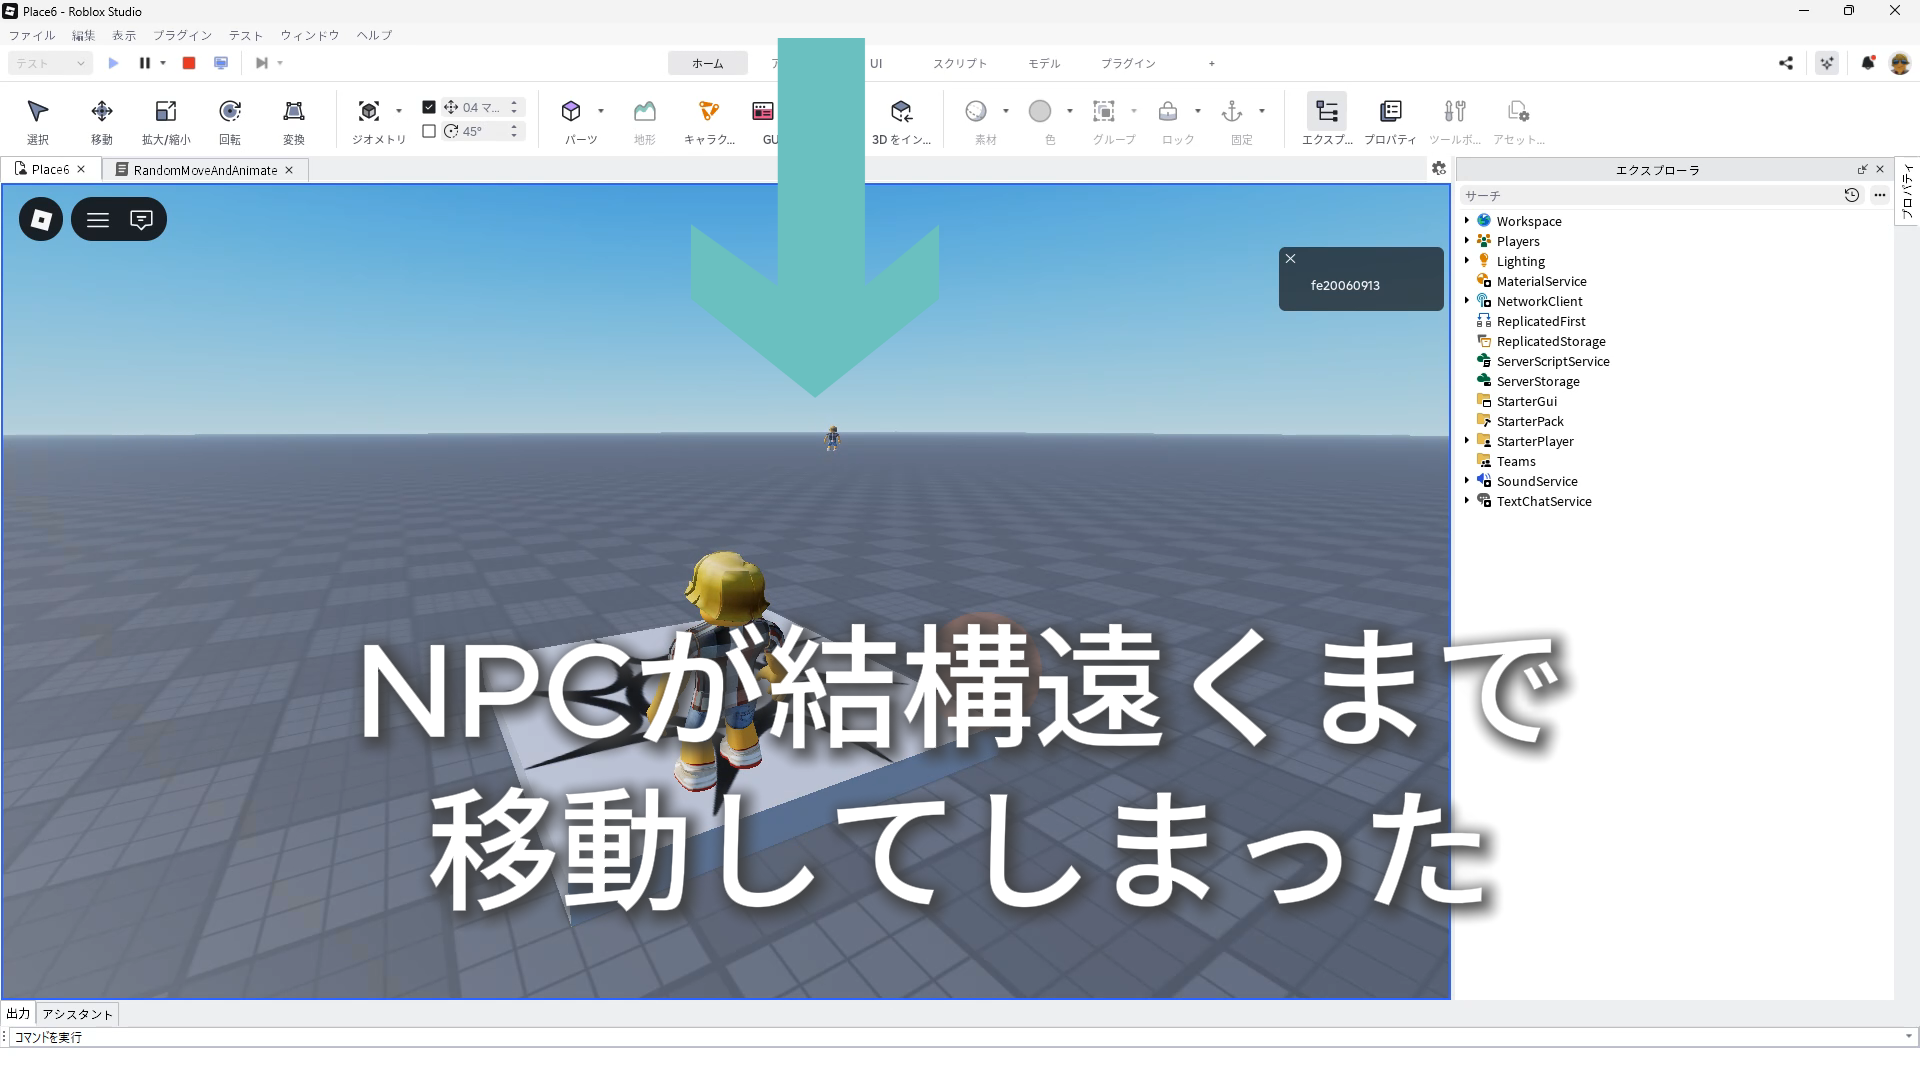The image size is (1920, 1080).
Task: Enable the 45° rotation snap checkbox
Action: [x=429, y=131]
